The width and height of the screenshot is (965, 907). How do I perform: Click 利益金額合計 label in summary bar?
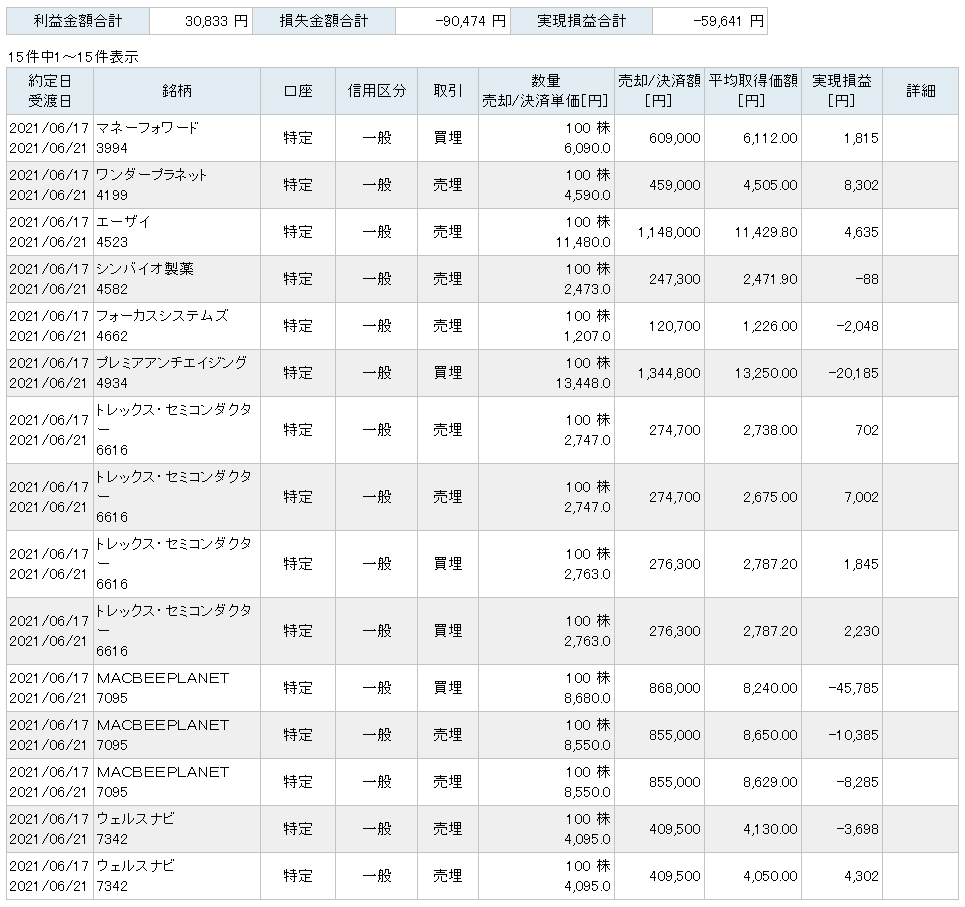78,22
